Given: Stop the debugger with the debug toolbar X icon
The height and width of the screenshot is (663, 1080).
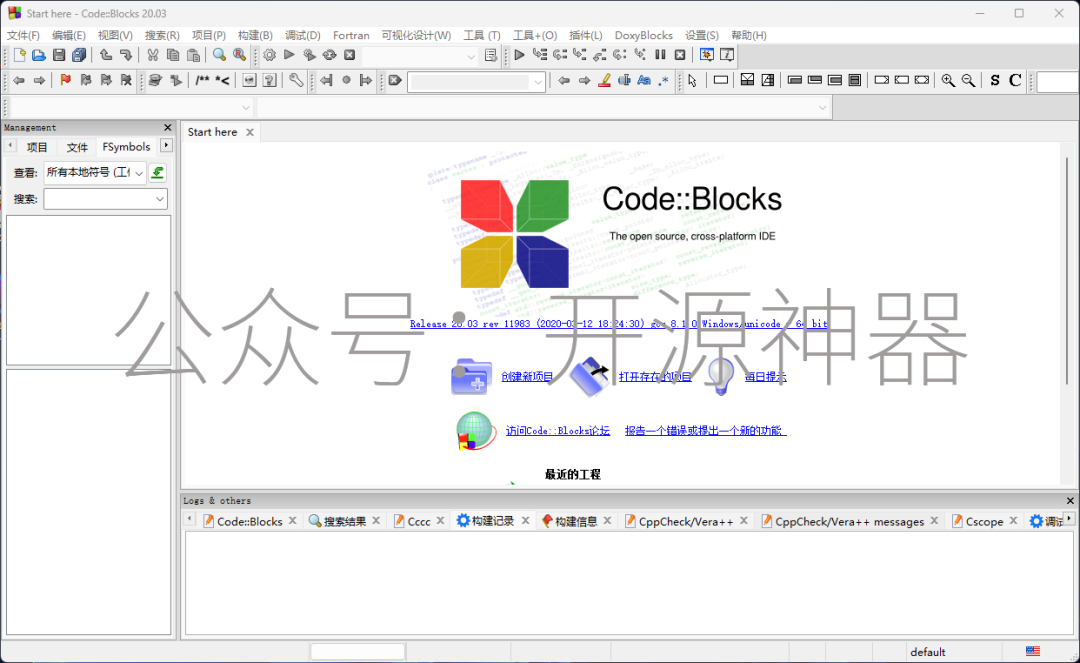Looking at the screenshot, I should point(680,55).
